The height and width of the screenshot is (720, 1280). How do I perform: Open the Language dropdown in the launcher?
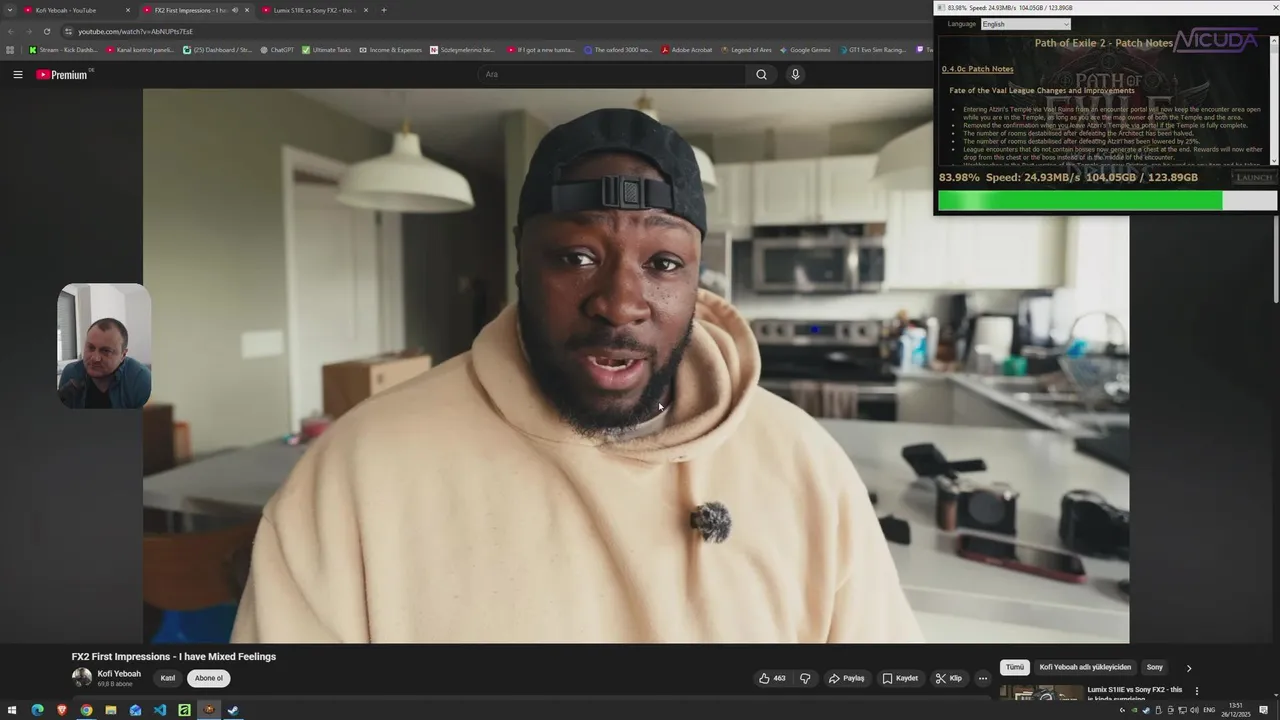click(x=1025, y=24)
